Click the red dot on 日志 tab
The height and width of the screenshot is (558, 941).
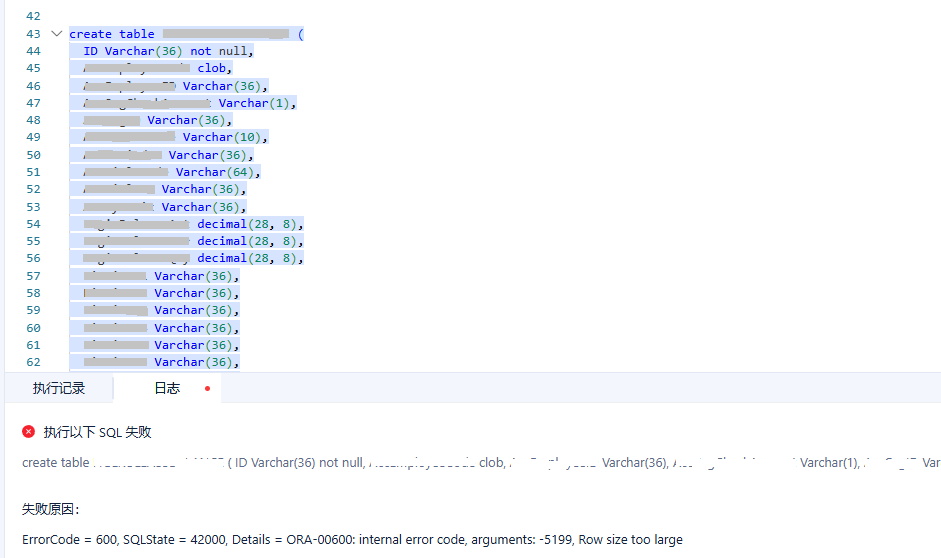point(207,389)
